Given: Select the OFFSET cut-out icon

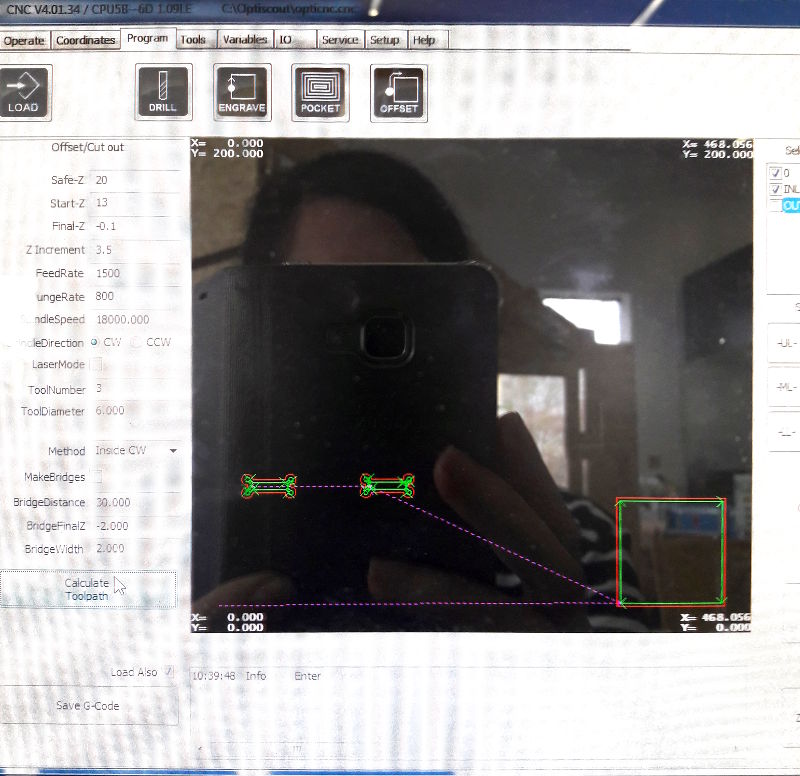Looking at the screenshot, I should [398, 92].
